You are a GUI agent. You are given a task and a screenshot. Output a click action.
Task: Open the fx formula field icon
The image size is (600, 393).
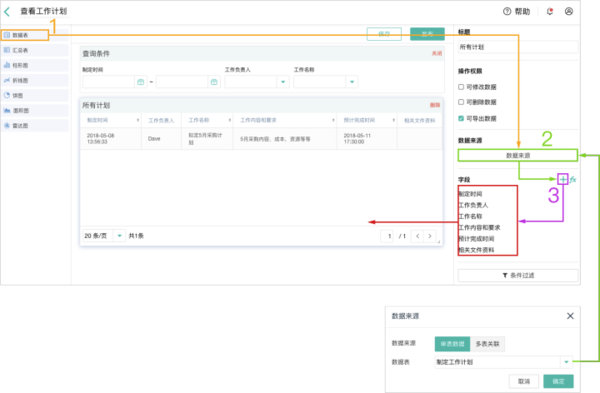(573, 179)
